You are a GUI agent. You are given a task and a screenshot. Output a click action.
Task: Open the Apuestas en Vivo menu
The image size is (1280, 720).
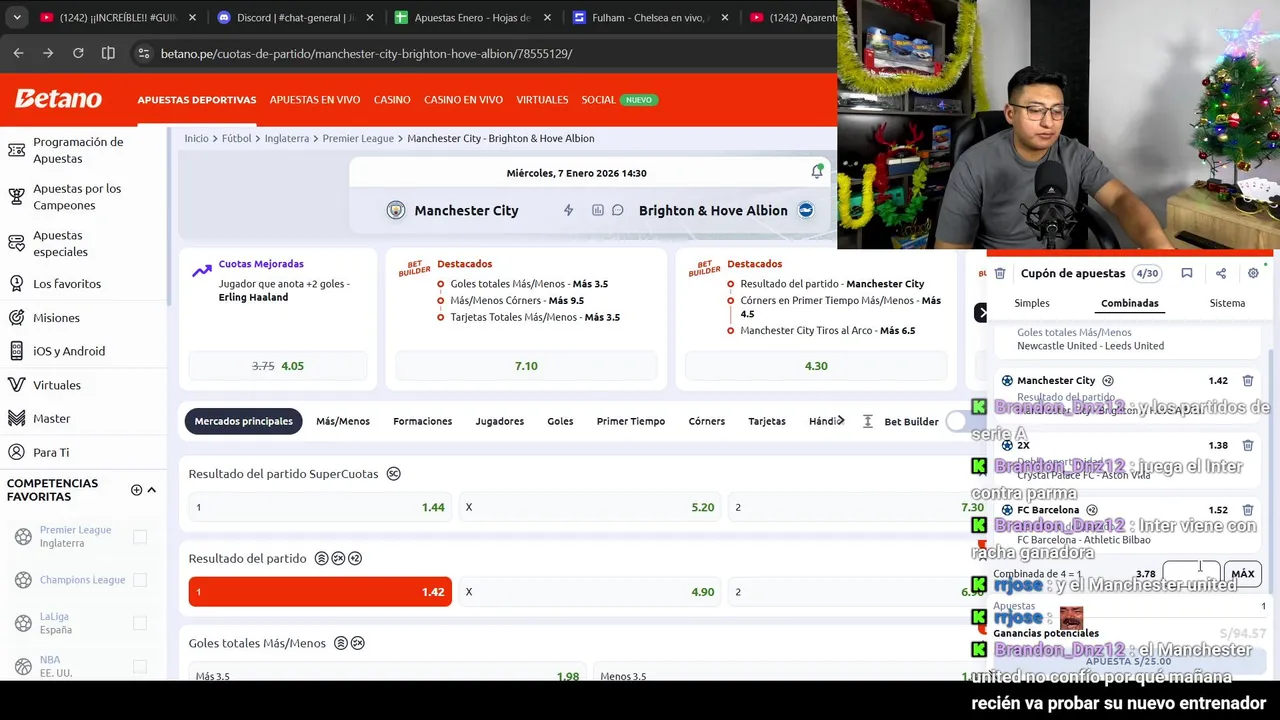tap(315, 100)
